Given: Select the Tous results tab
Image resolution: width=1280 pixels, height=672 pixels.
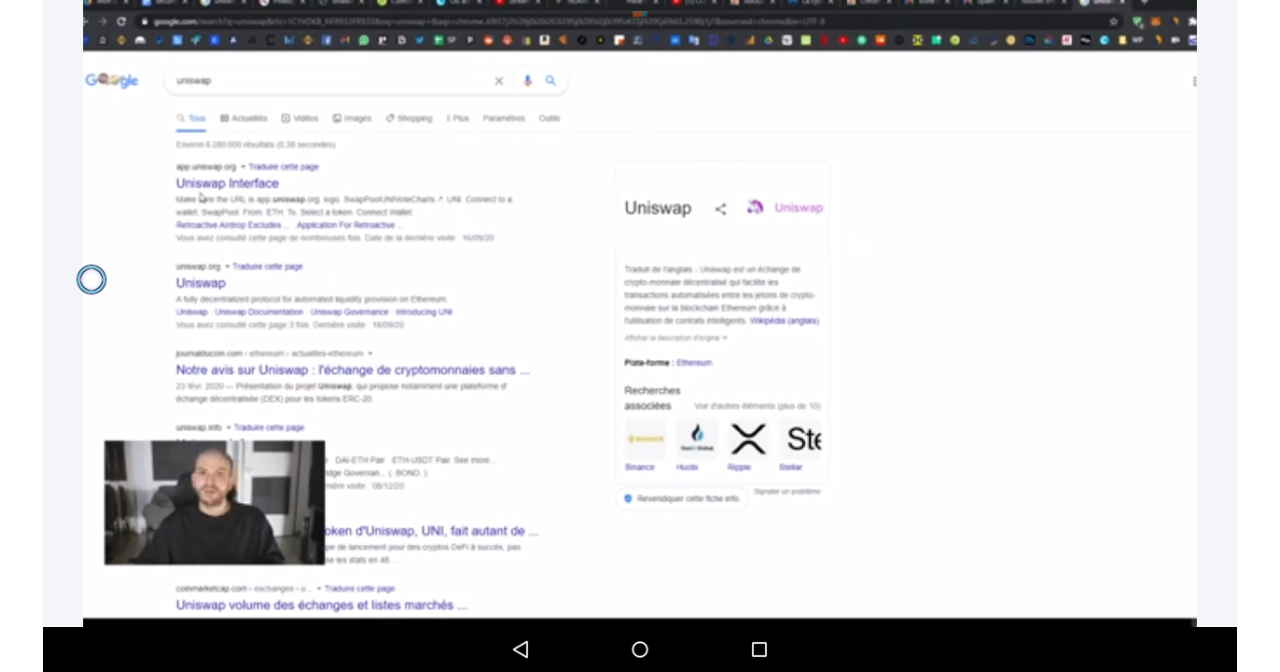Looking at the screenshot, I should point(191,119).
